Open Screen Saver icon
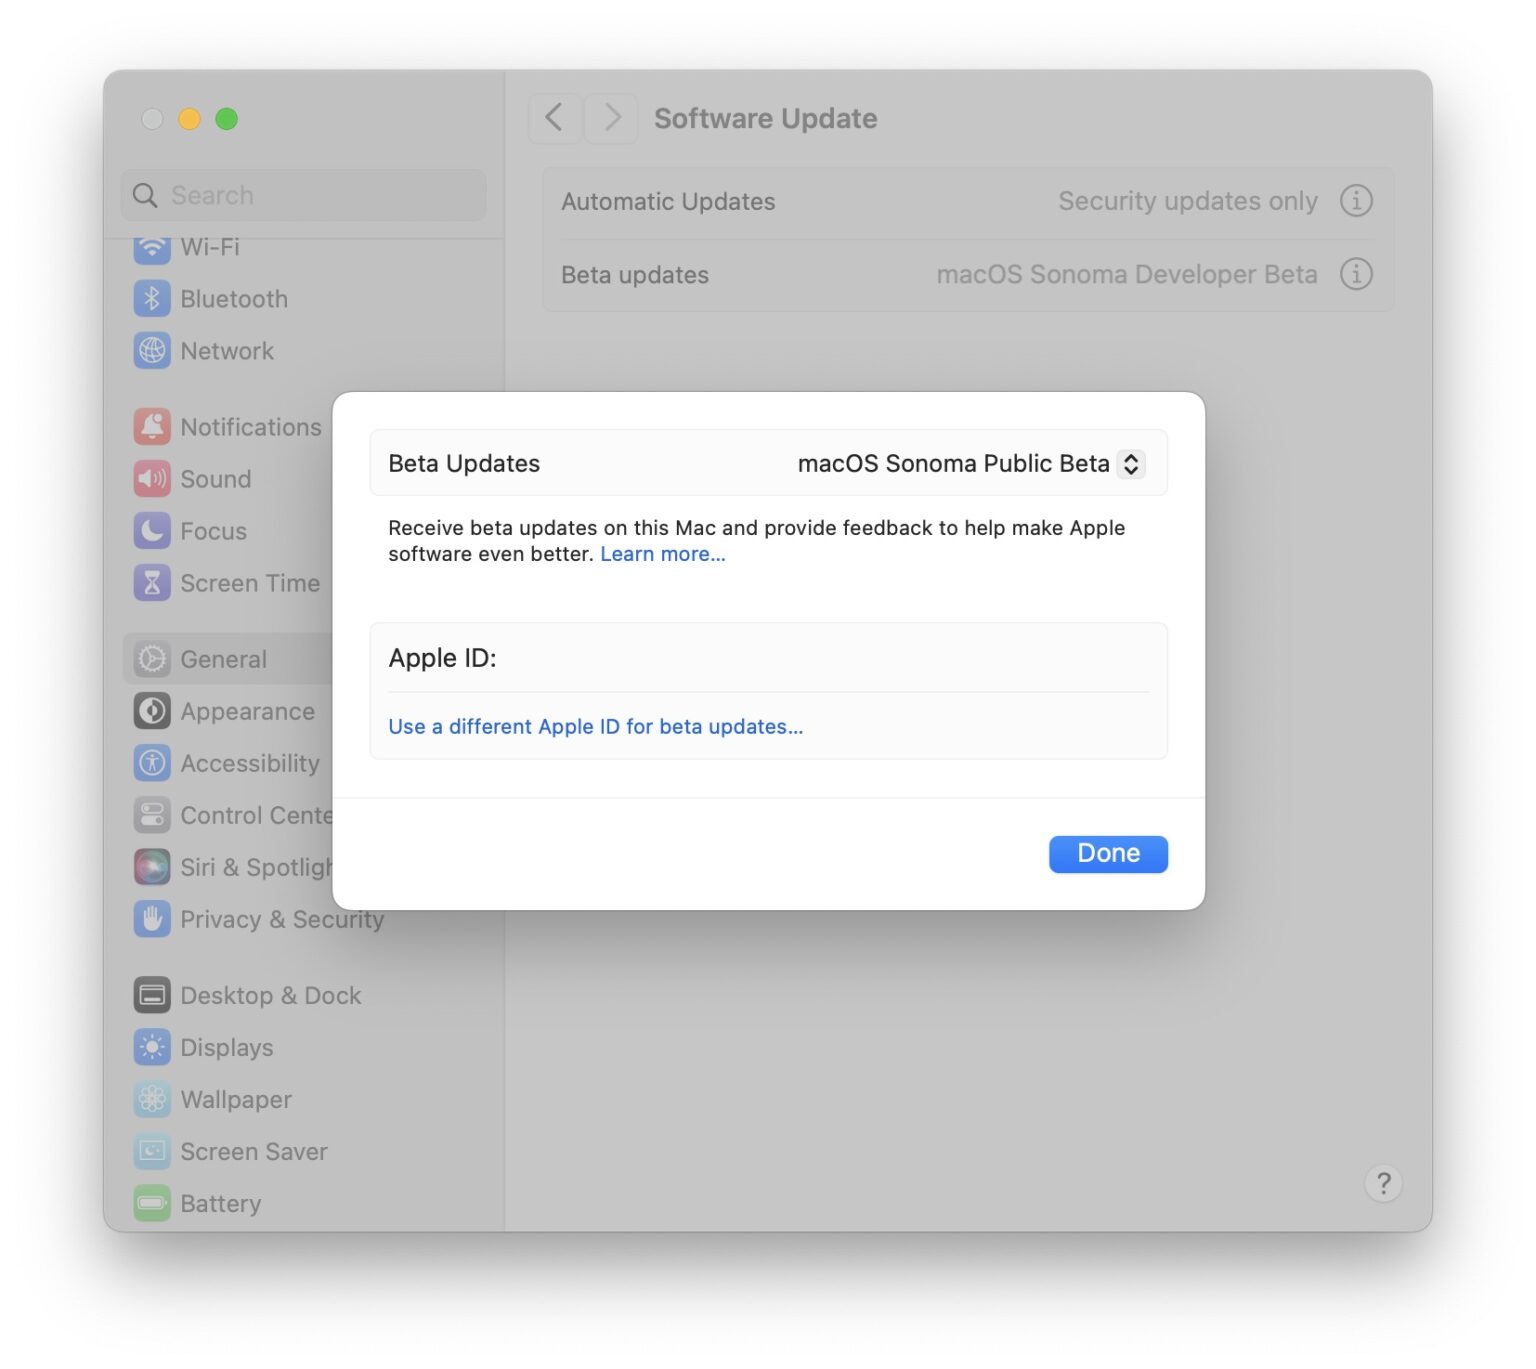The height and width of the screenshot is (1369, 1536). click(152, 1151)
